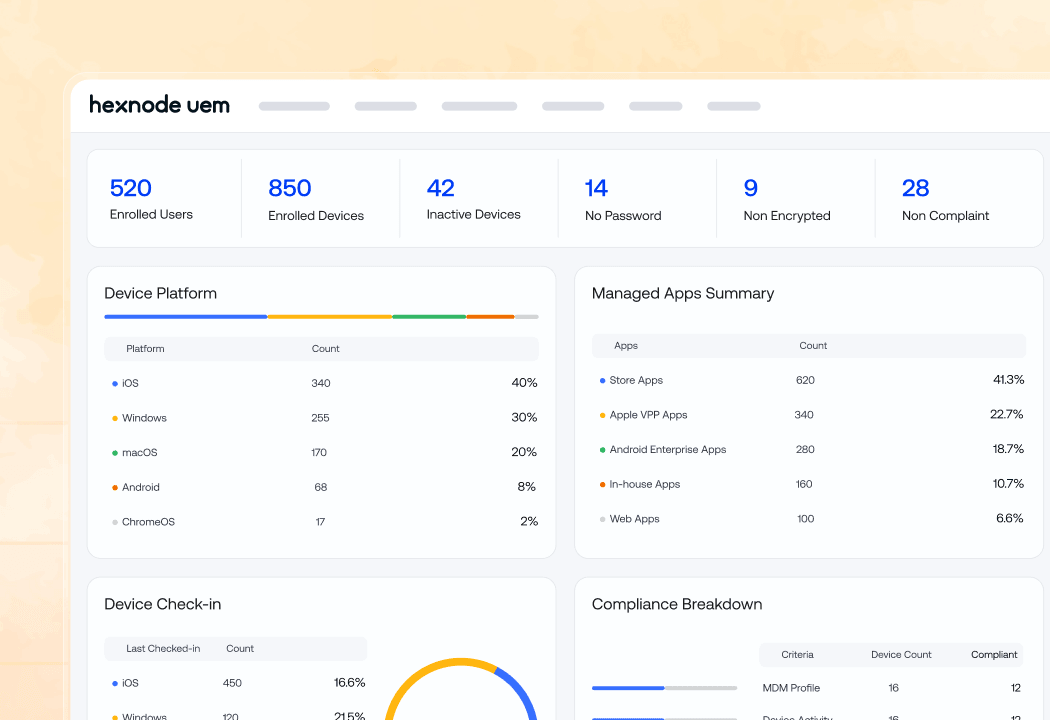1050x720 pixels.
Task: Click the green macOS segment of platform bar
Action: click(429, 317)
